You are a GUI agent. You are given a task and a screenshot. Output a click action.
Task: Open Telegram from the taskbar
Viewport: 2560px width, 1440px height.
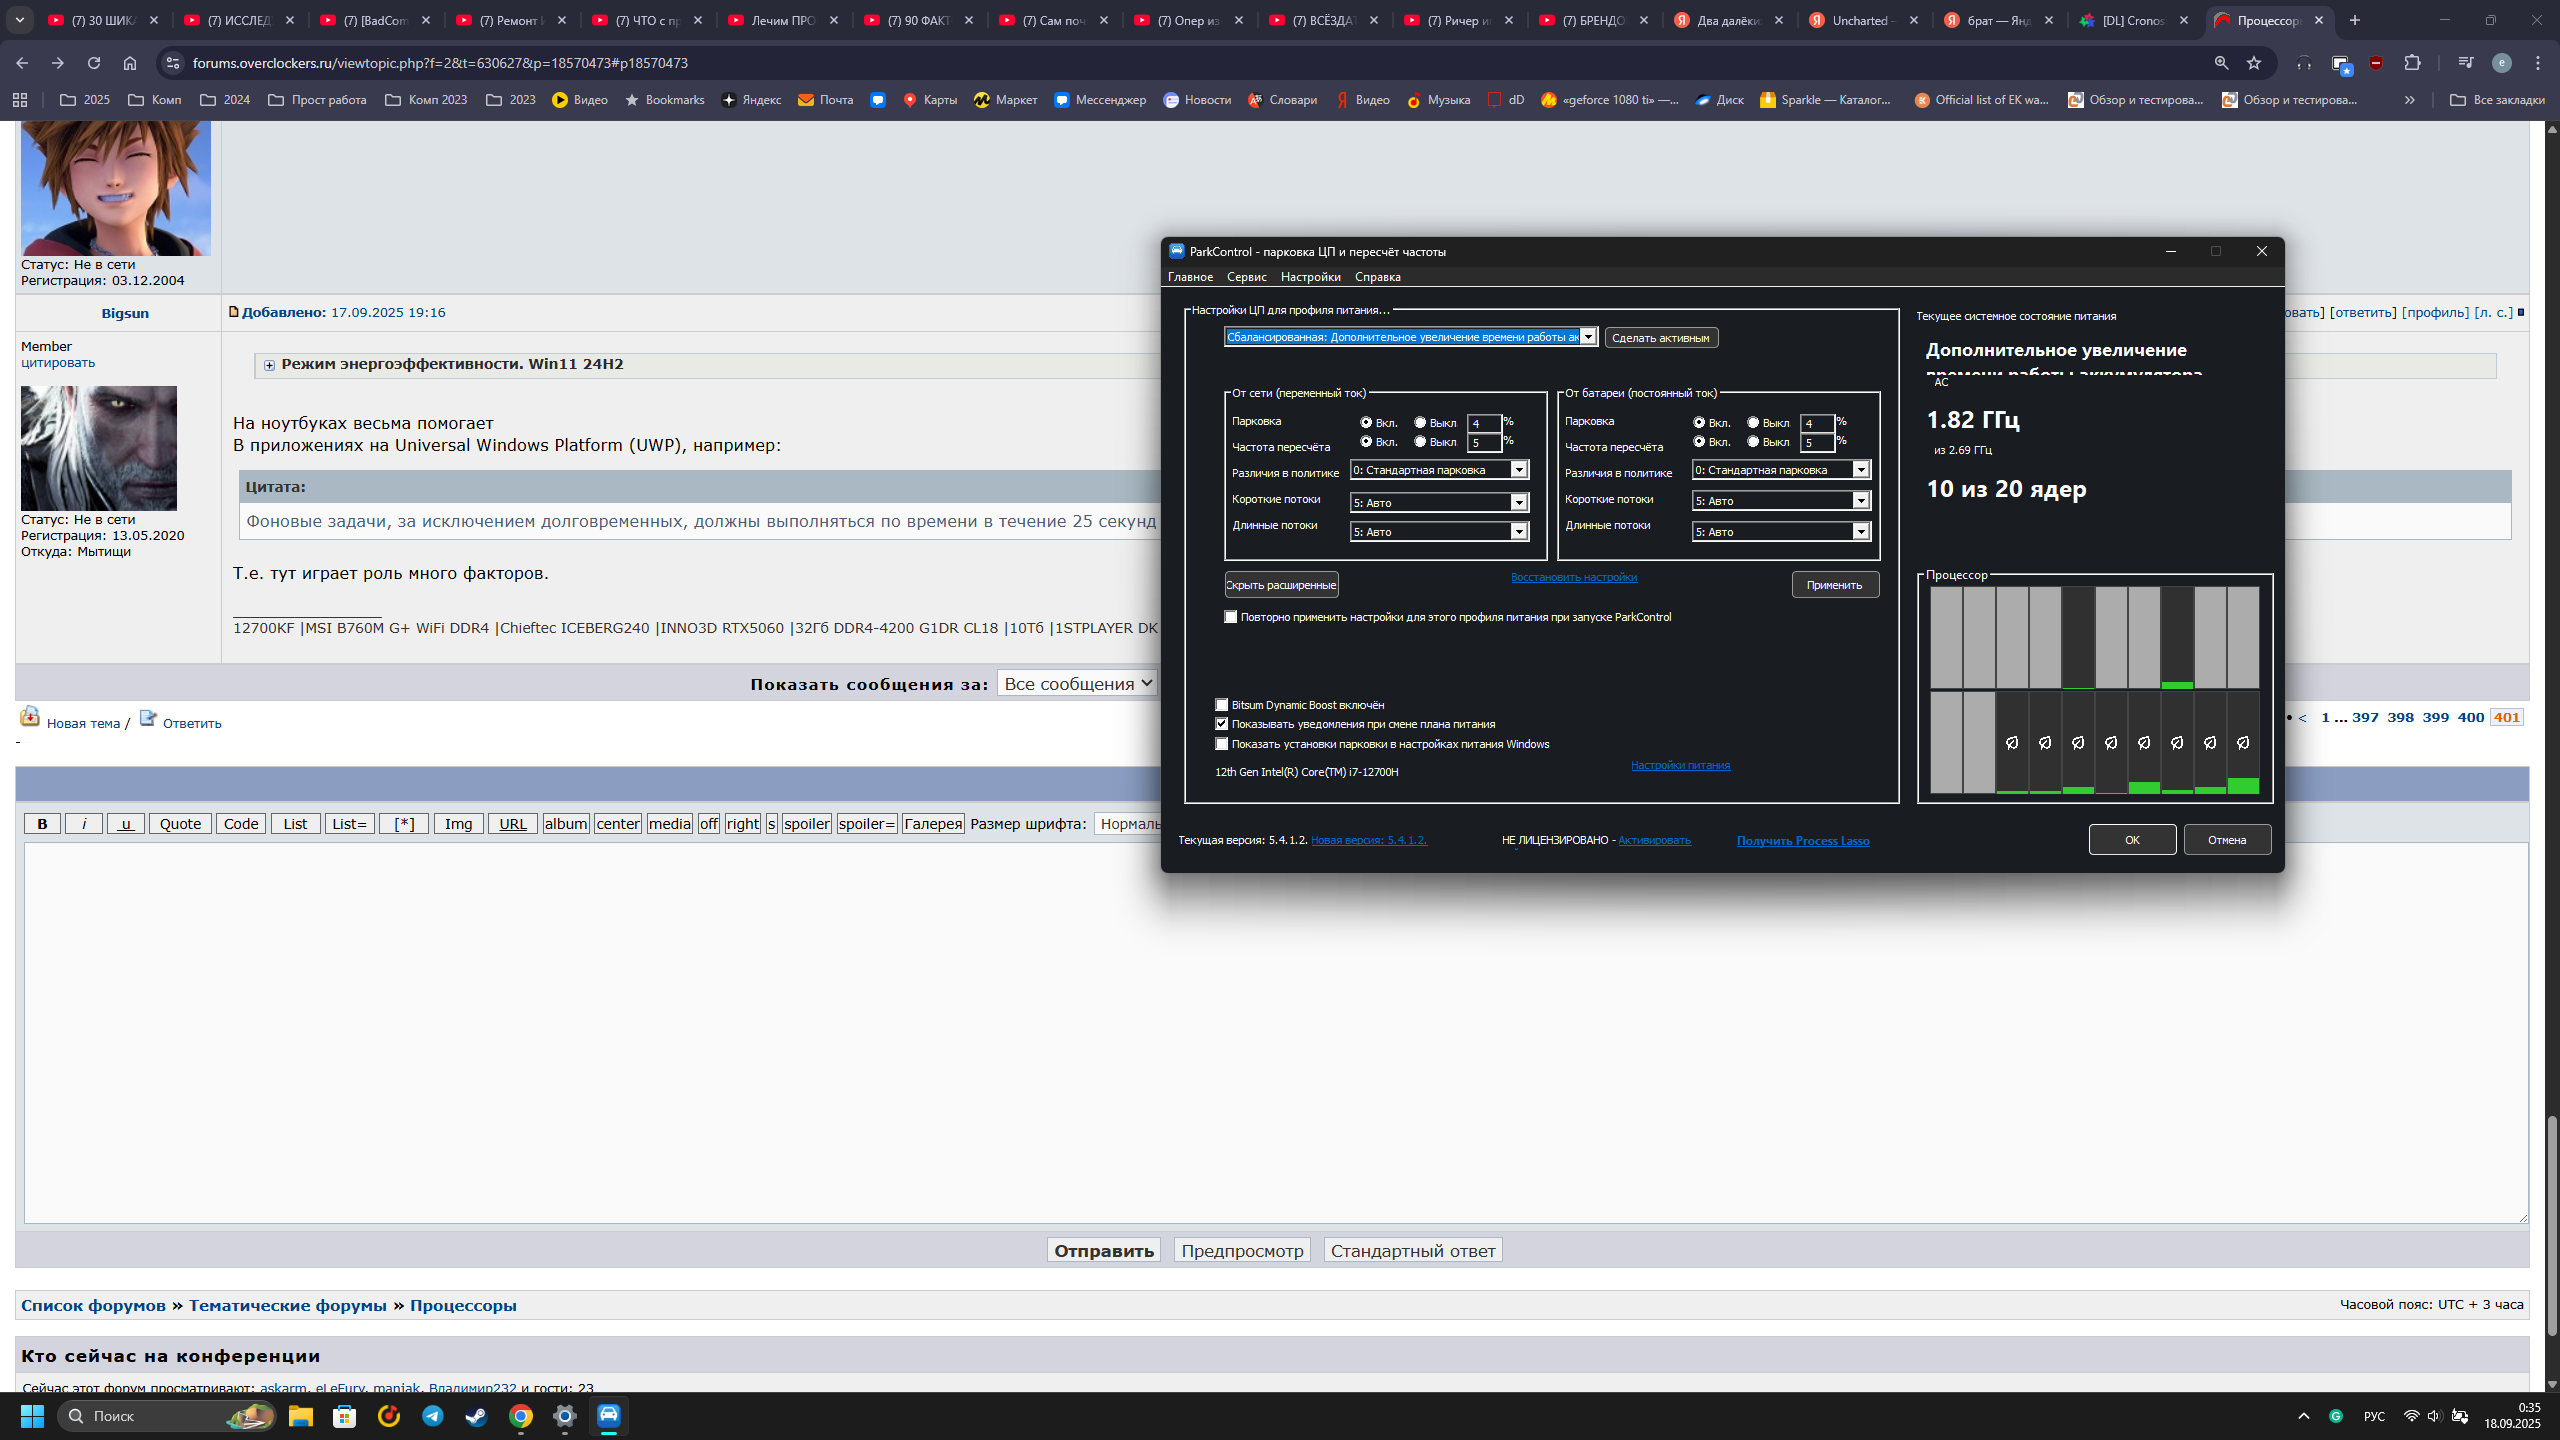432,1416
